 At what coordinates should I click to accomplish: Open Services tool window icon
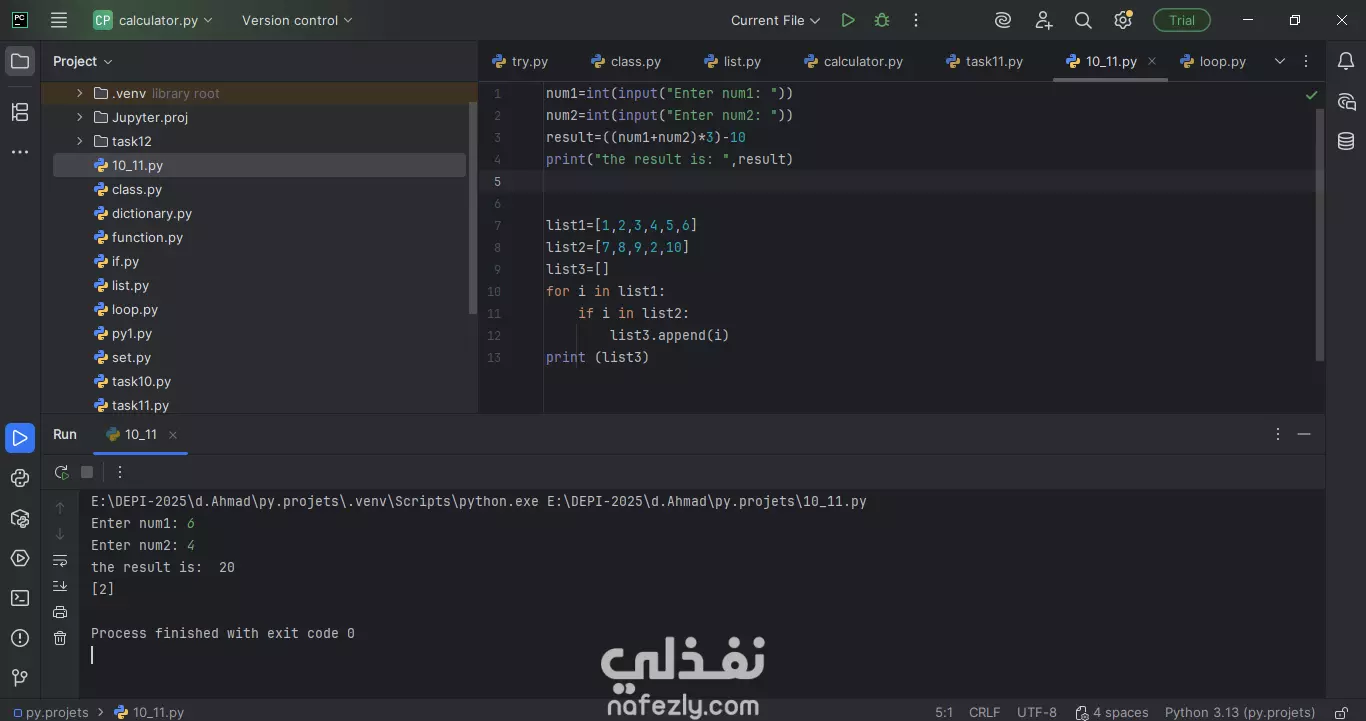pos(20,558)
